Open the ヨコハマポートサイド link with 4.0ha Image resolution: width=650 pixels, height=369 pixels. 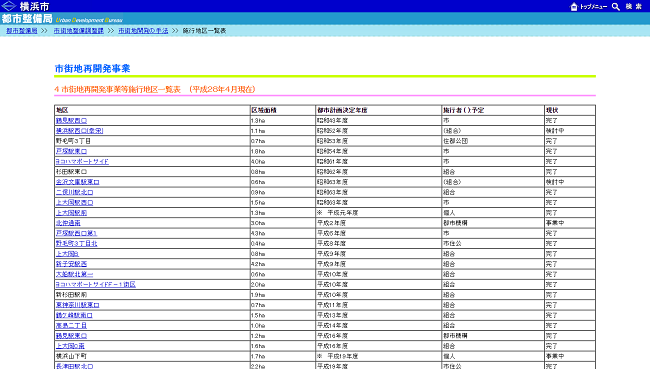click(82, 162)
